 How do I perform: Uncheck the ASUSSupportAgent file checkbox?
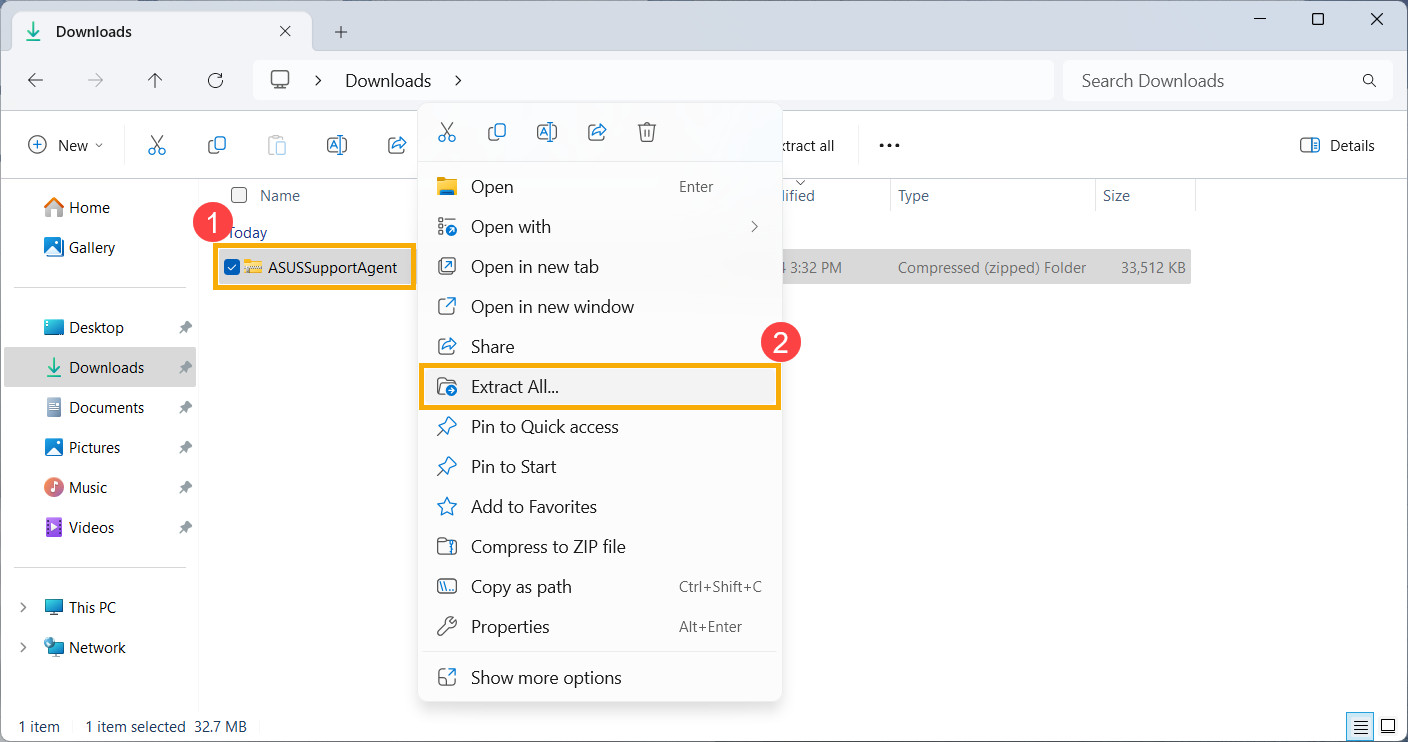pos(232,267)
